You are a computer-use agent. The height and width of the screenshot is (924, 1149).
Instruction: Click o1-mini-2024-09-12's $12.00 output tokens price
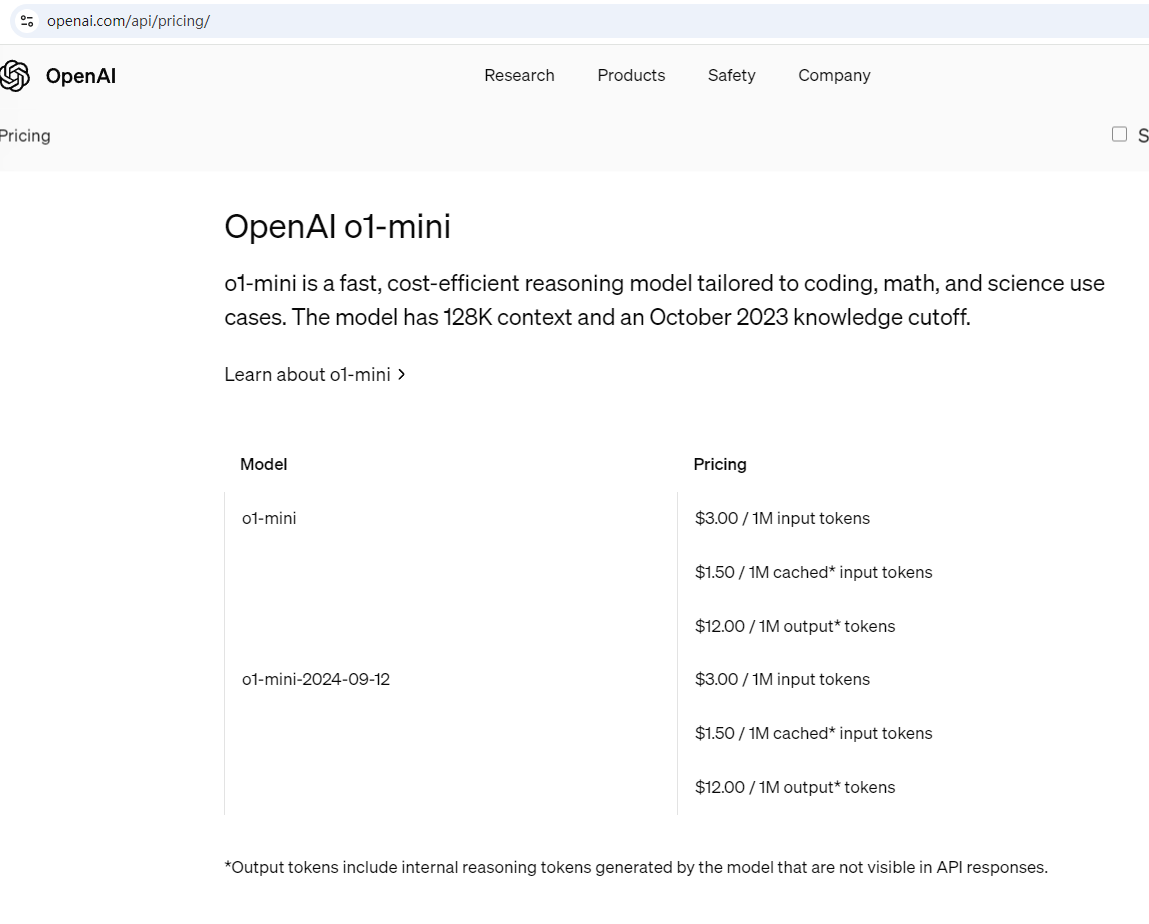tap(795, 788)
